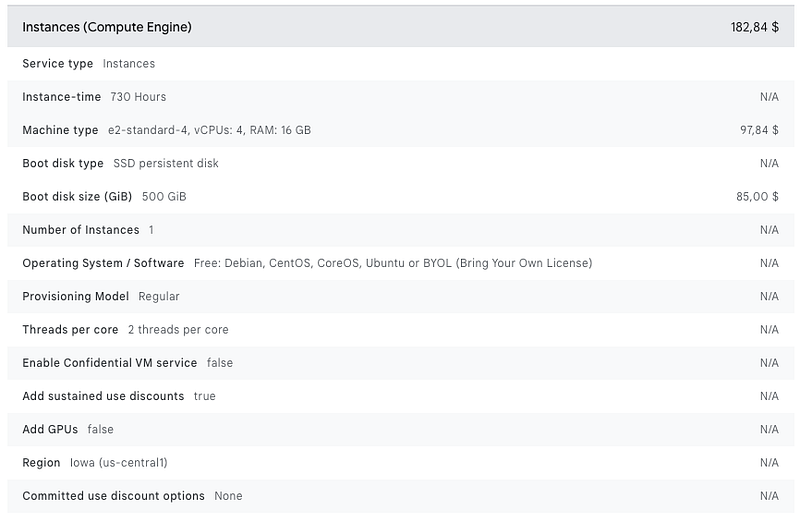Click the boot disk cost 85,00 $

(757, 196)
